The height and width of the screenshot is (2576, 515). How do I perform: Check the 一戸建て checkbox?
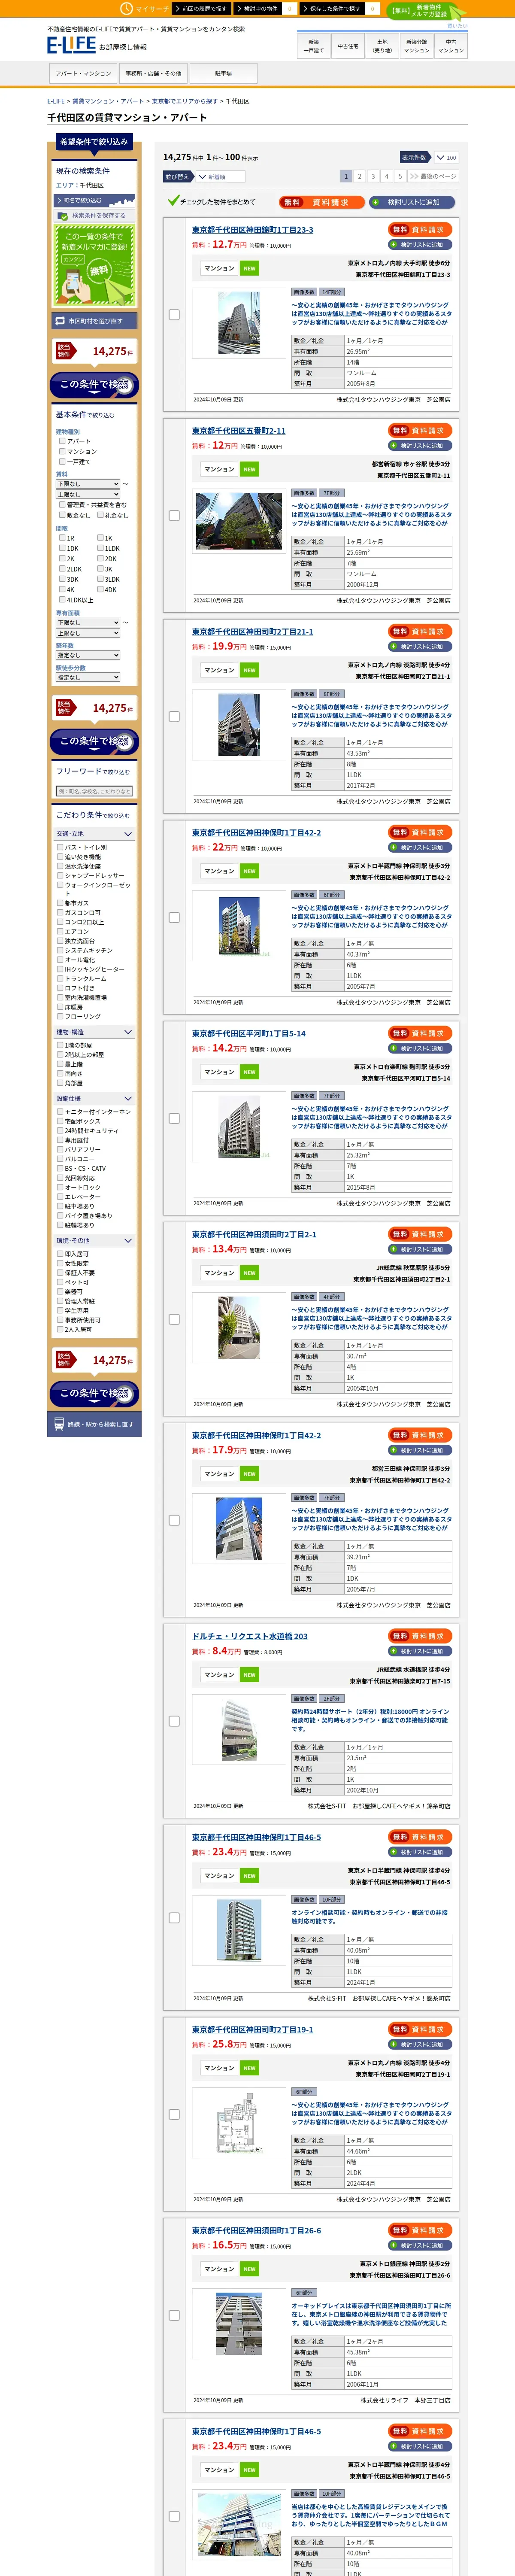pos(62,461)
